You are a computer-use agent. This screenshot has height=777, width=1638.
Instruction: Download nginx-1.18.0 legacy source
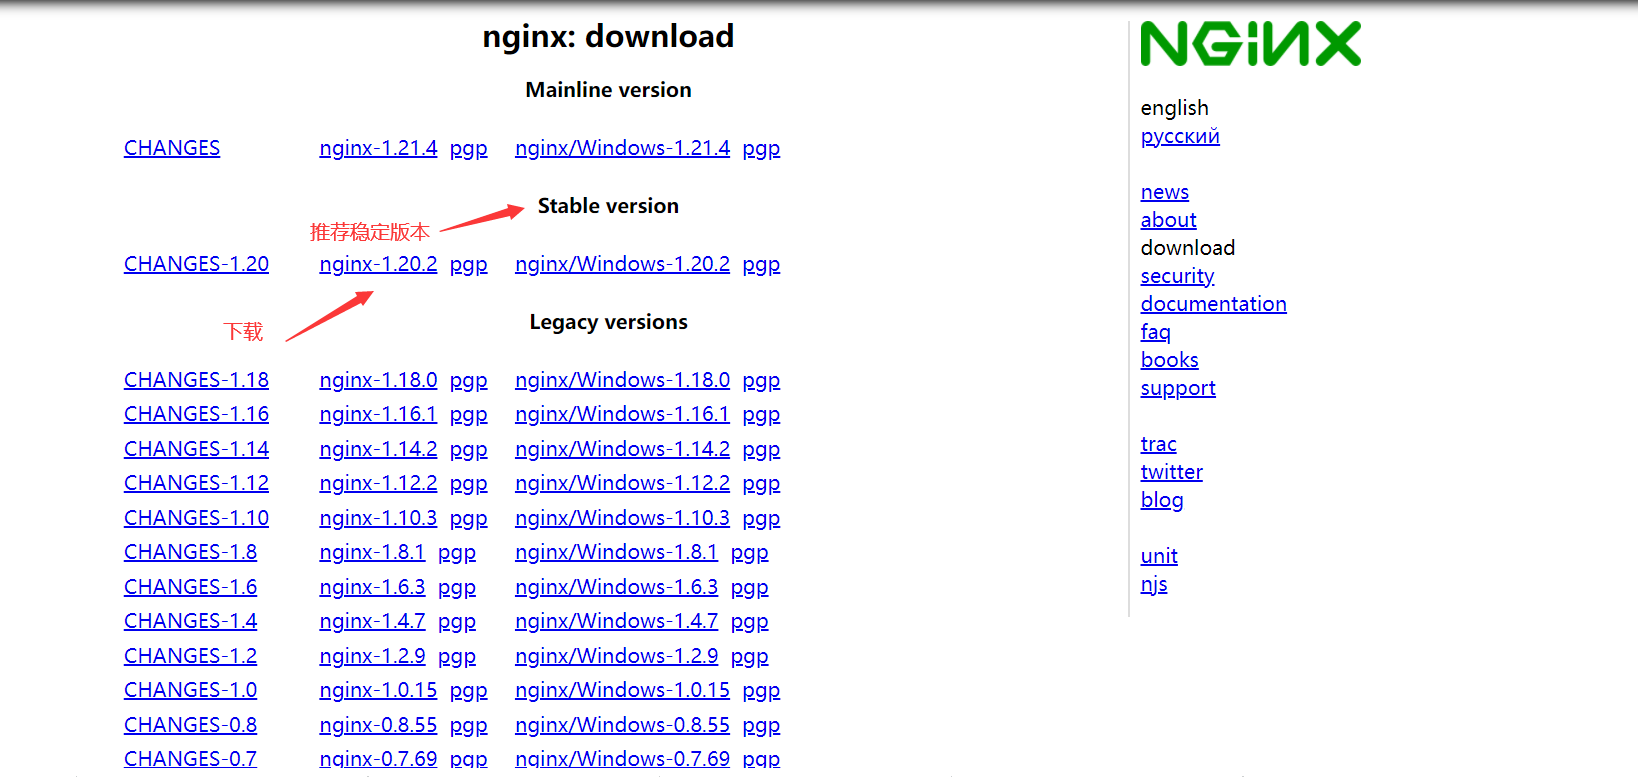click(378, 380)
